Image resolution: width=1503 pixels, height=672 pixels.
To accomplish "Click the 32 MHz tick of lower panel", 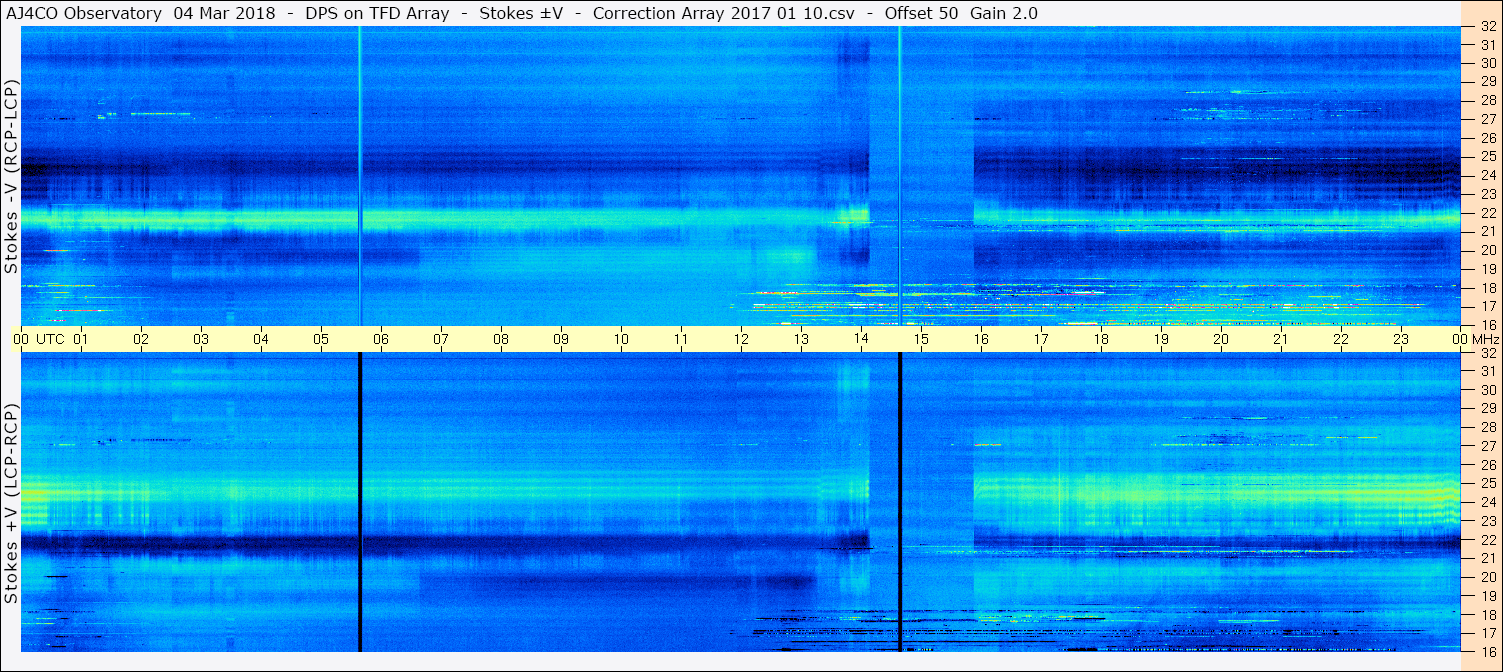I will click(x=1488, y=353).
